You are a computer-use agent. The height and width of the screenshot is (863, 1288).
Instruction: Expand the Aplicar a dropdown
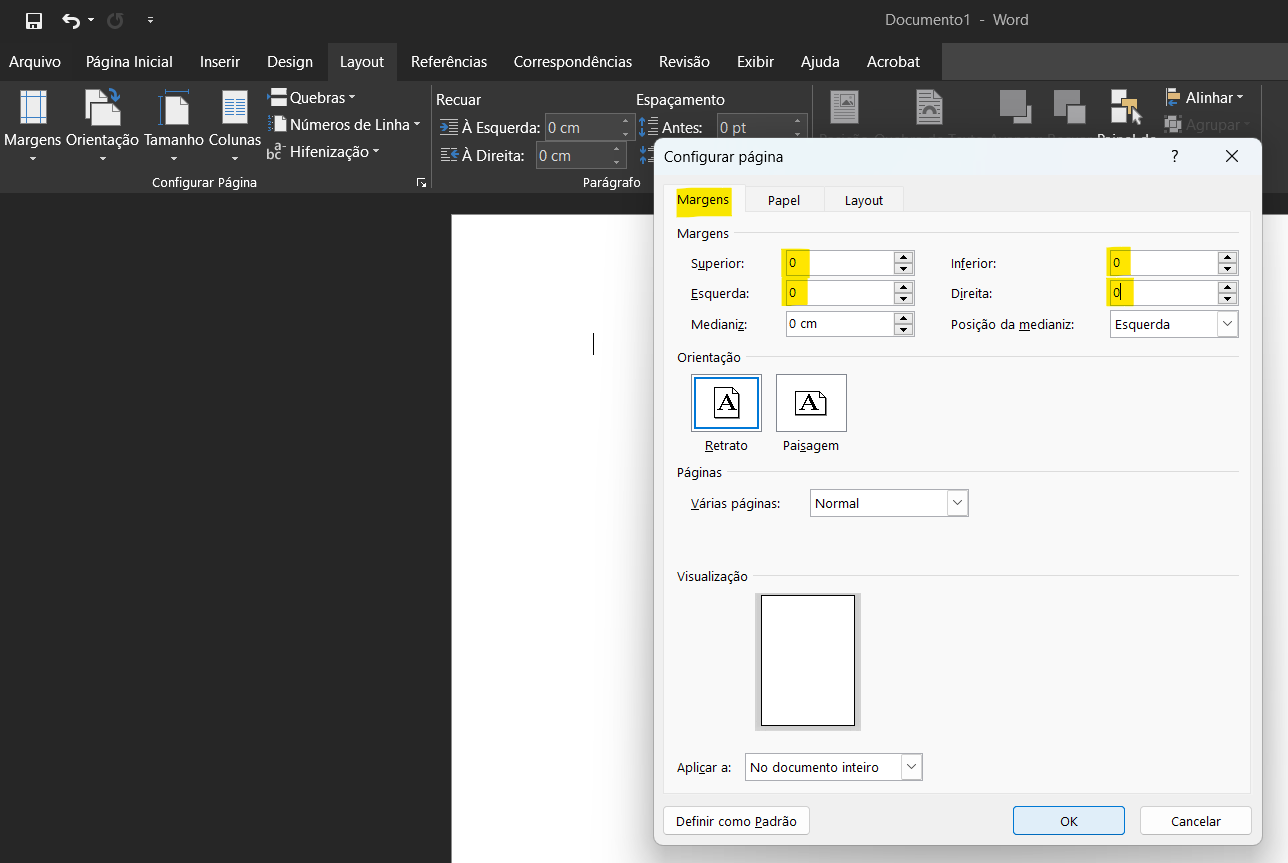(911, 767)
